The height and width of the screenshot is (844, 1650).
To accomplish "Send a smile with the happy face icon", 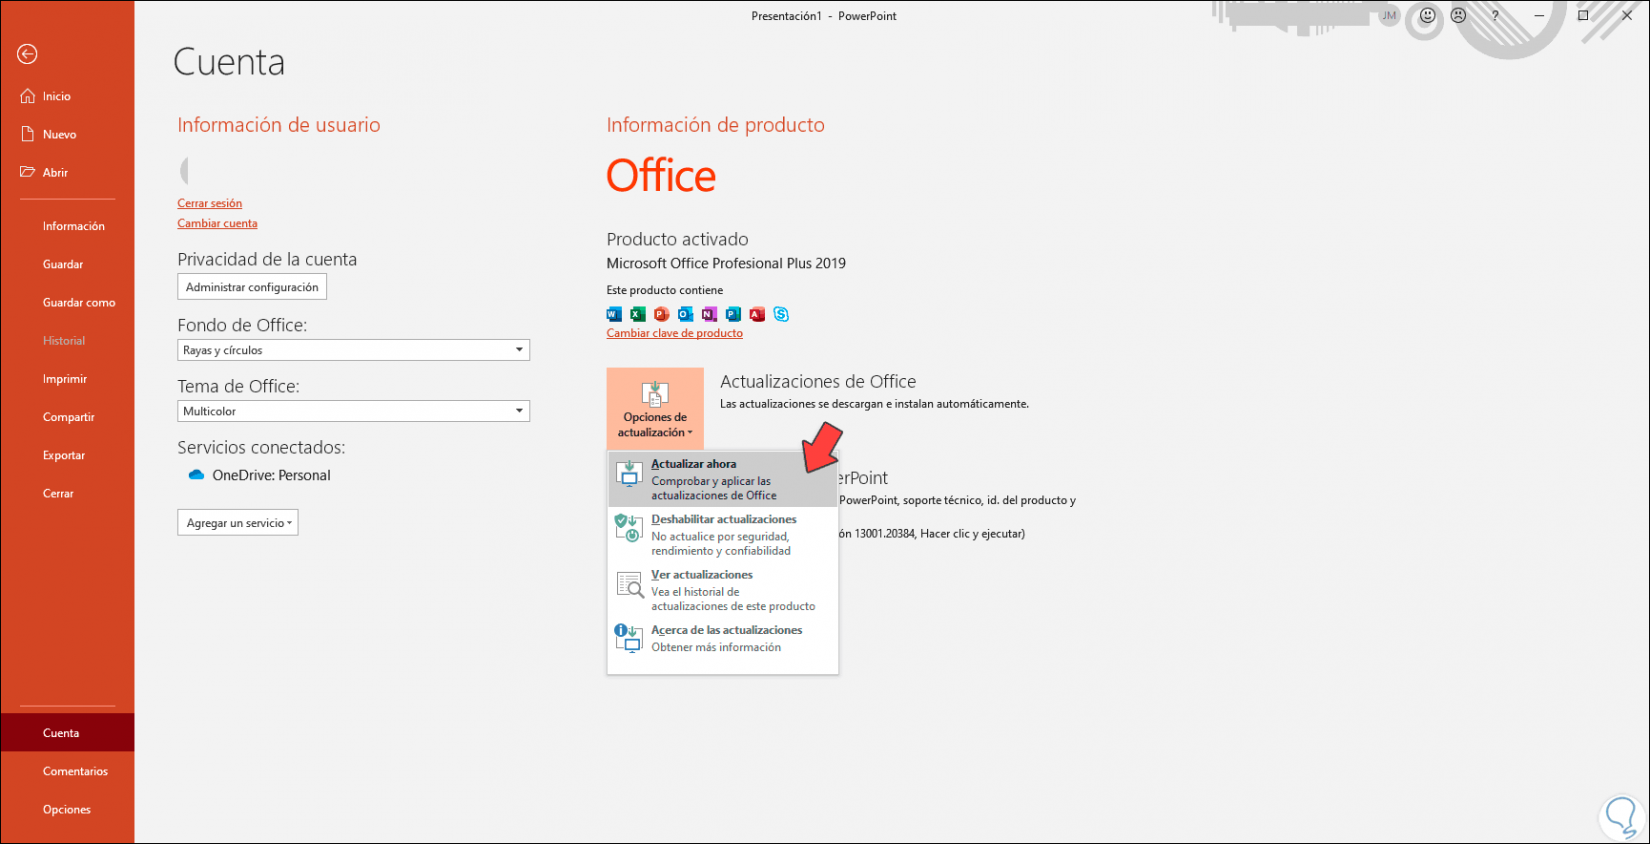I will 1428,16.
